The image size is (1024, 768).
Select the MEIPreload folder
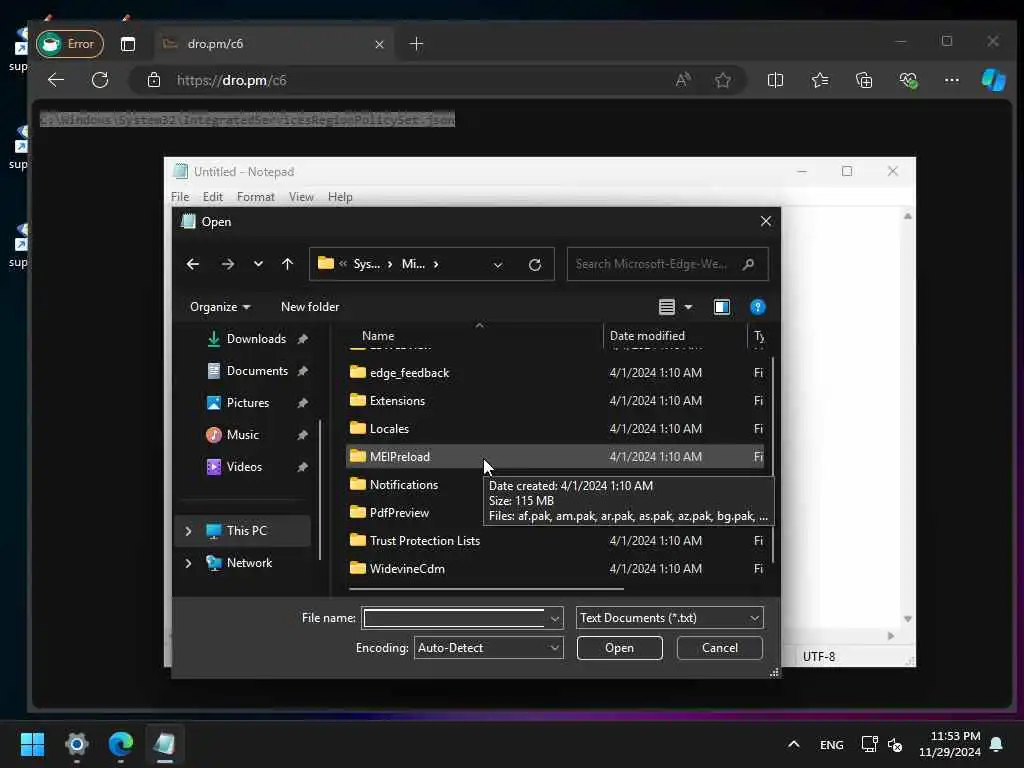point(555,456)
